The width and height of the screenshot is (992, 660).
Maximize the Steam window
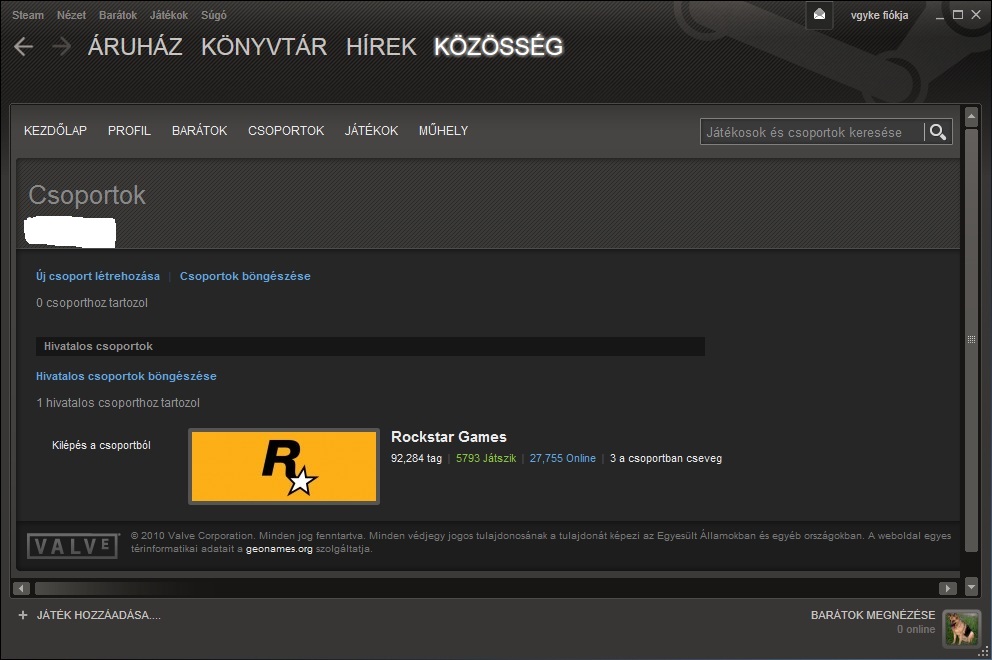click(x=958, y=15)
